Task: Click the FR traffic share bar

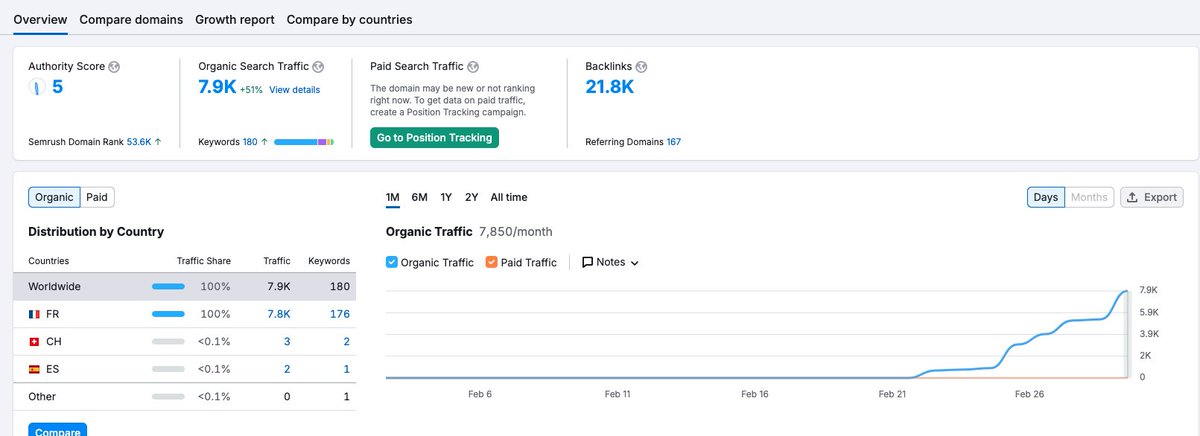Action: pyautogui.click(x=168, y=314)
